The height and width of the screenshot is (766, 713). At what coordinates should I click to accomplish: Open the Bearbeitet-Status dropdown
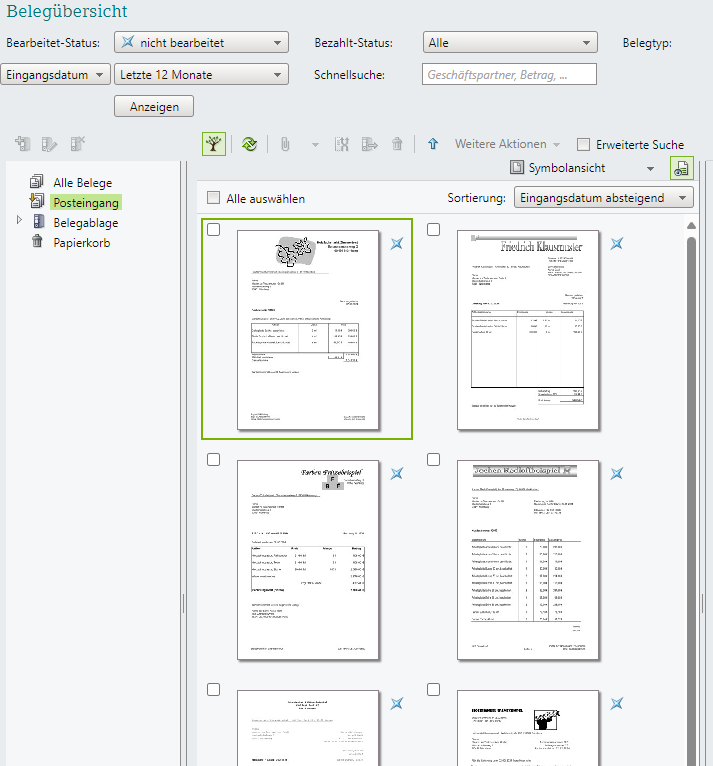(201, 43)
